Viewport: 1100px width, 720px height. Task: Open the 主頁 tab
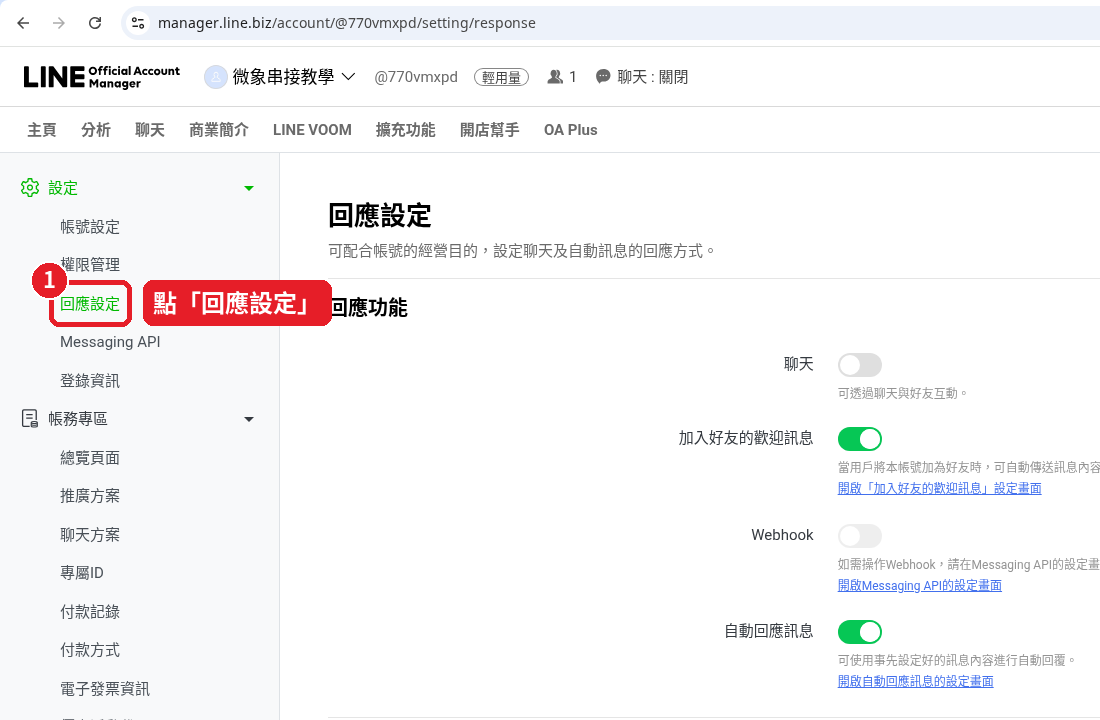(41, 130)
